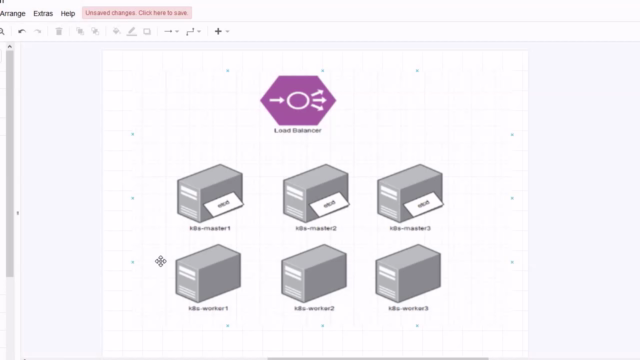Screen dimensions: 640x360
Task: Select the k8s-worker1 server icon
Action: coord(208,273)
